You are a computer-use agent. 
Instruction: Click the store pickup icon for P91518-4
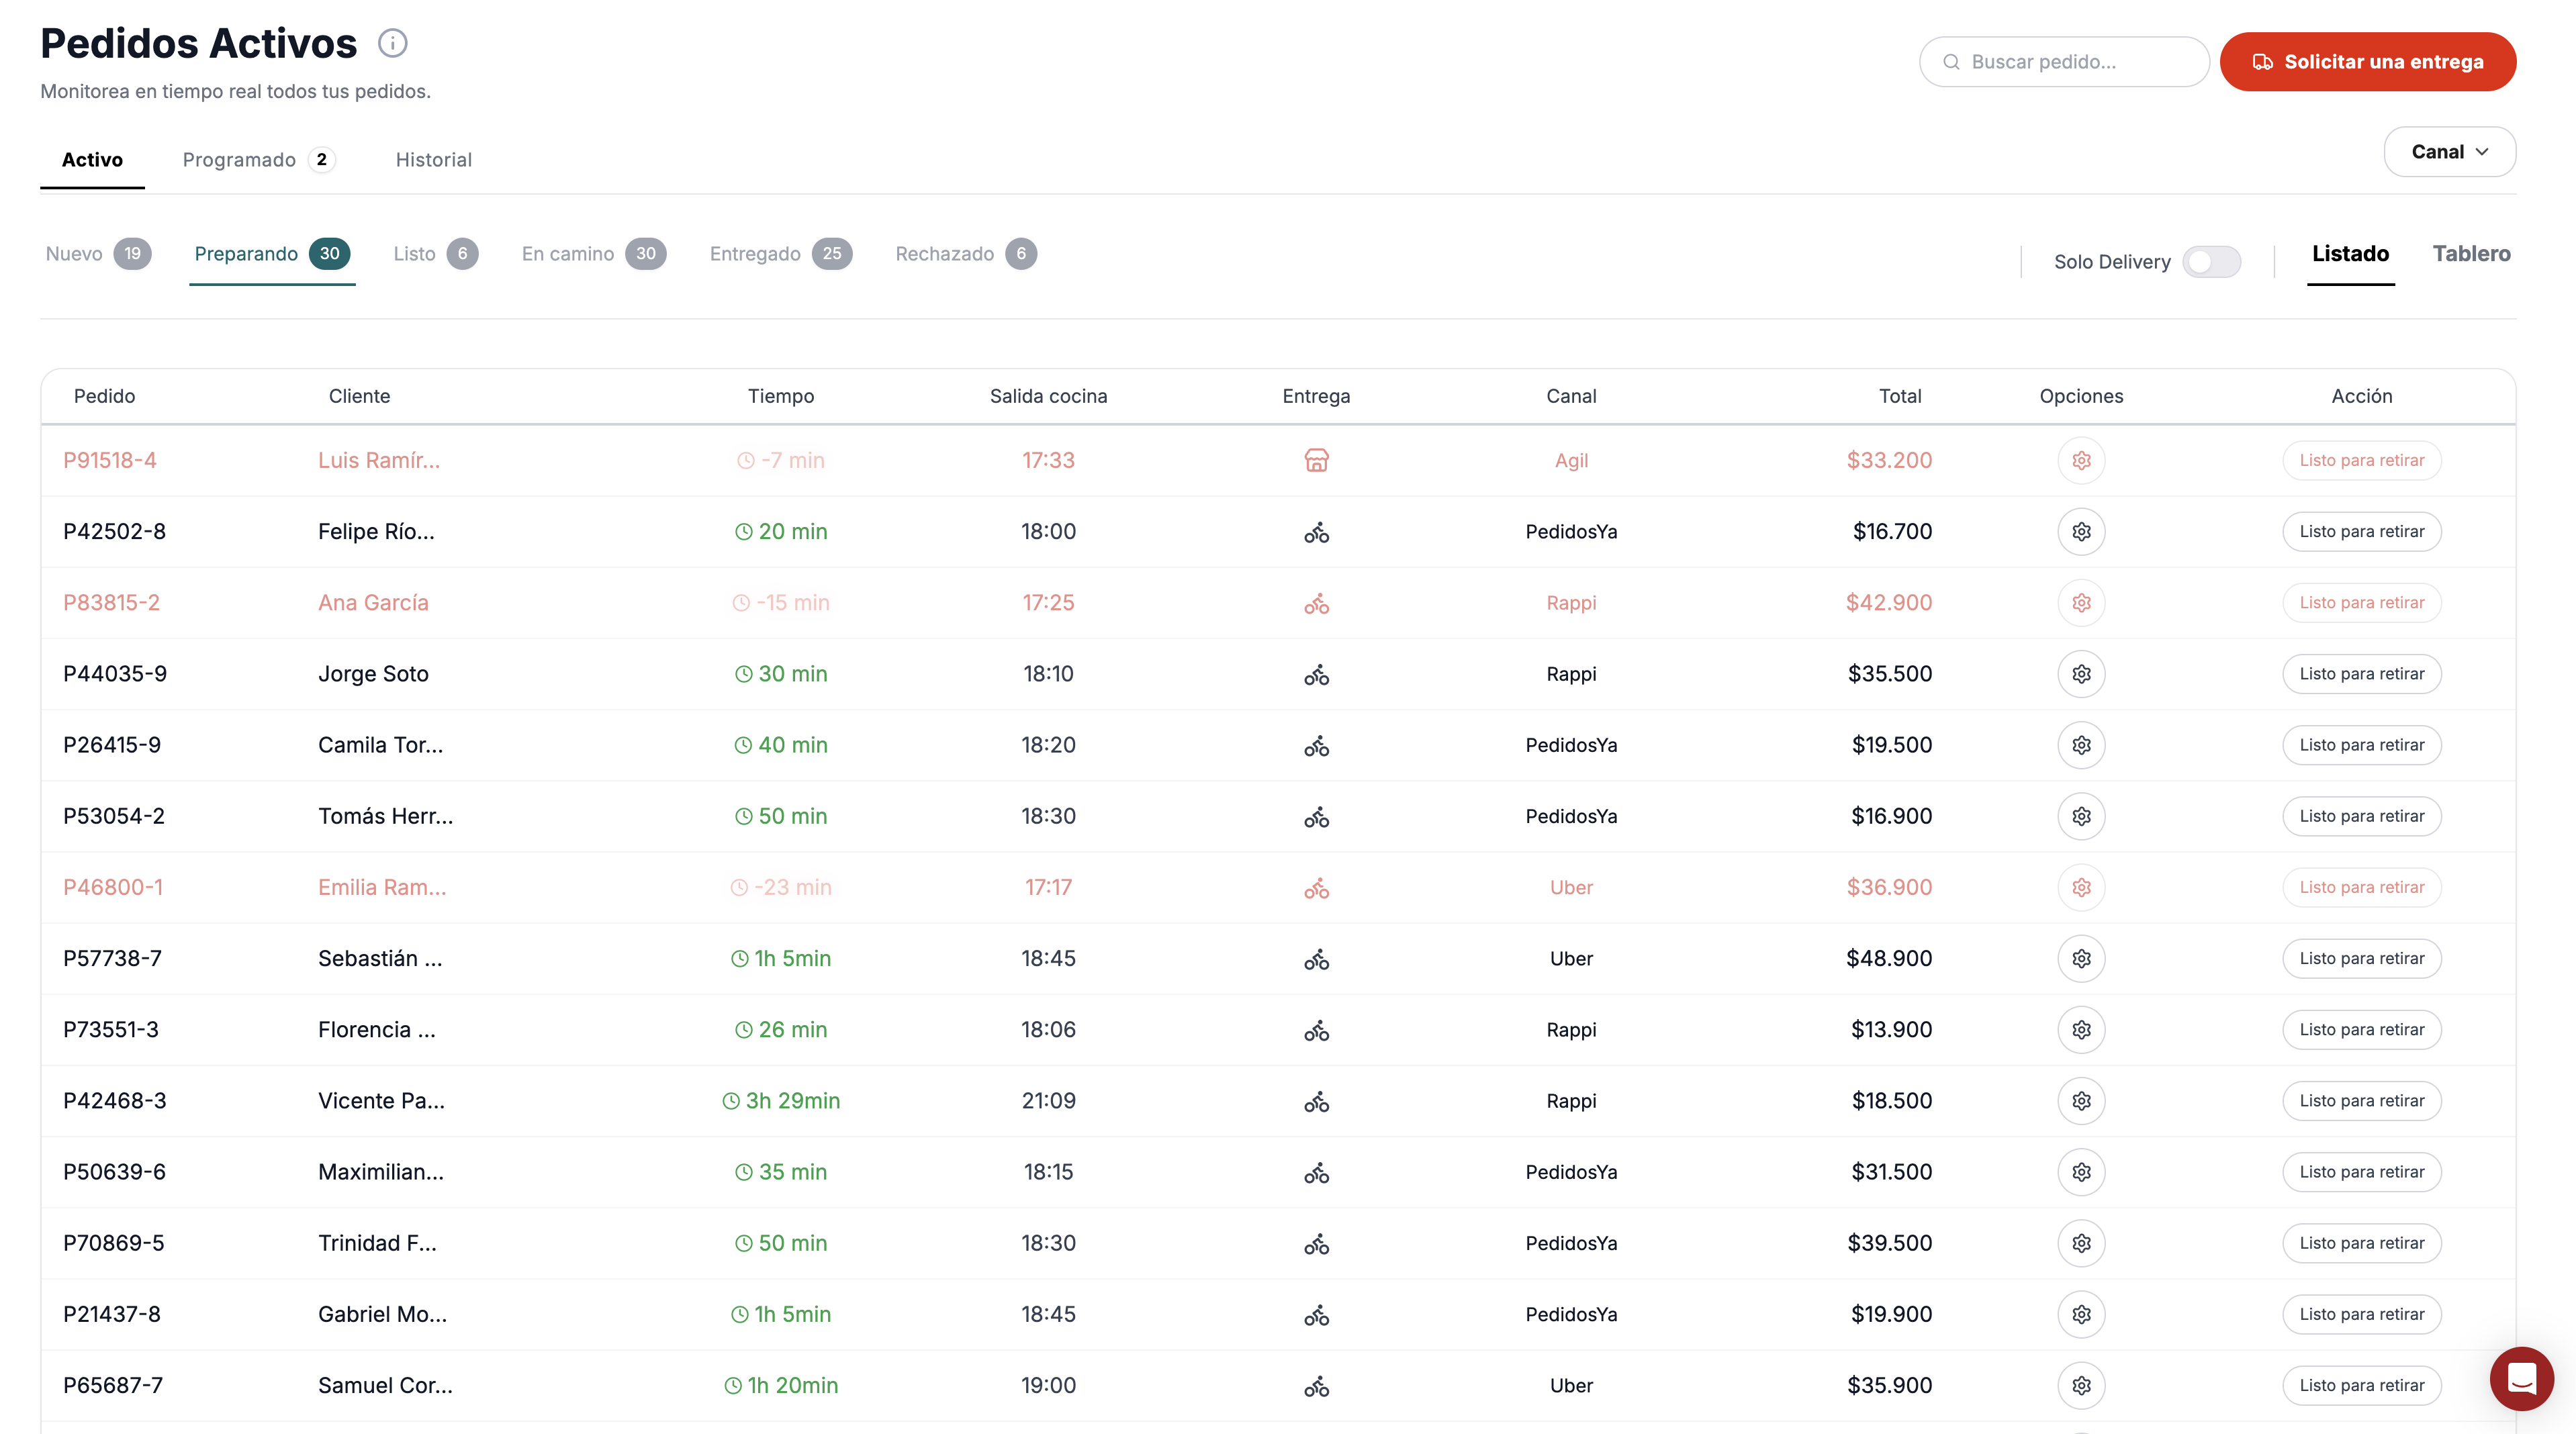(x=1316, y=461)
